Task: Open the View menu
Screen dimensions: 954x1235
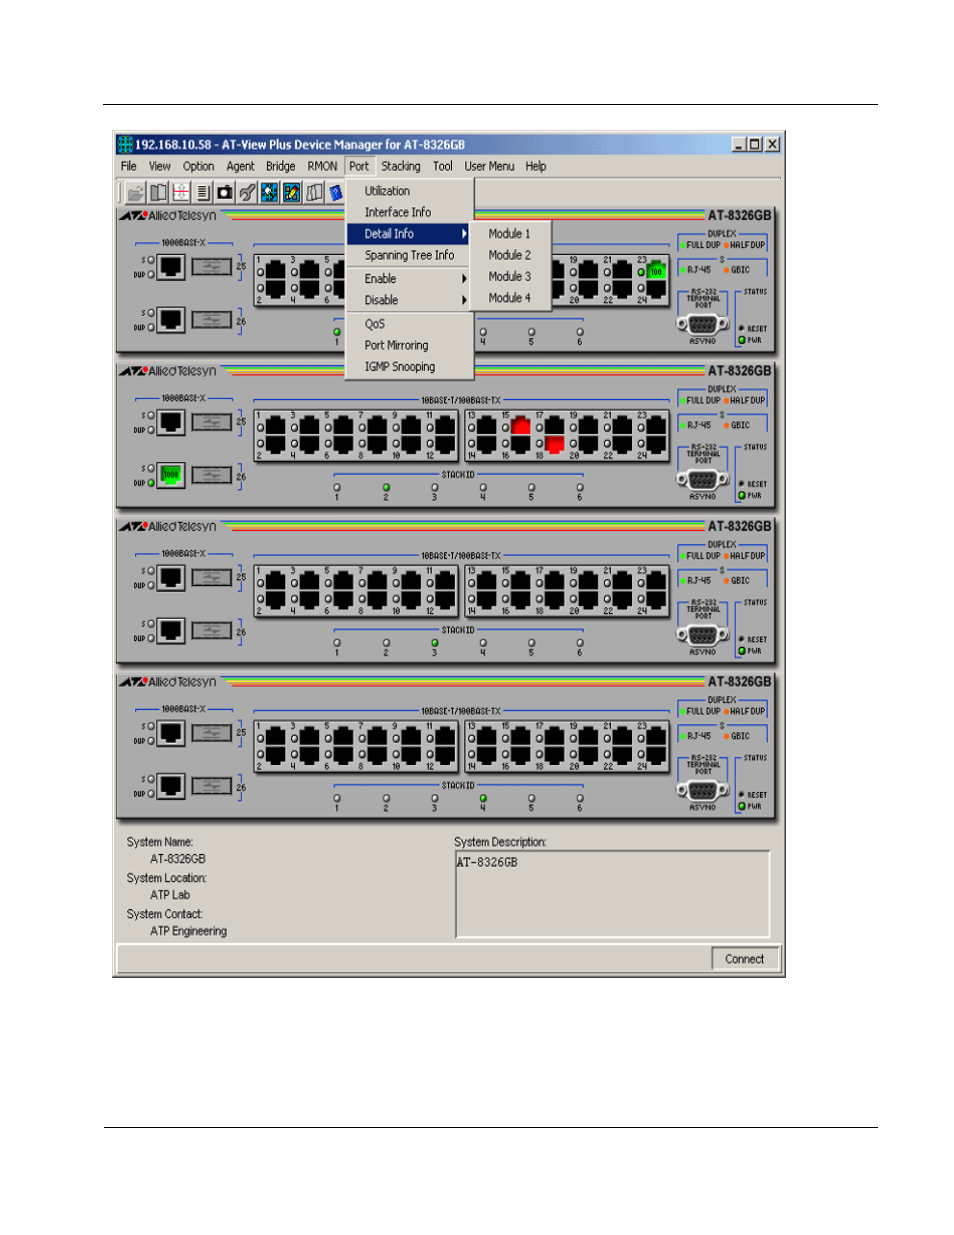Action: [160, 166]
